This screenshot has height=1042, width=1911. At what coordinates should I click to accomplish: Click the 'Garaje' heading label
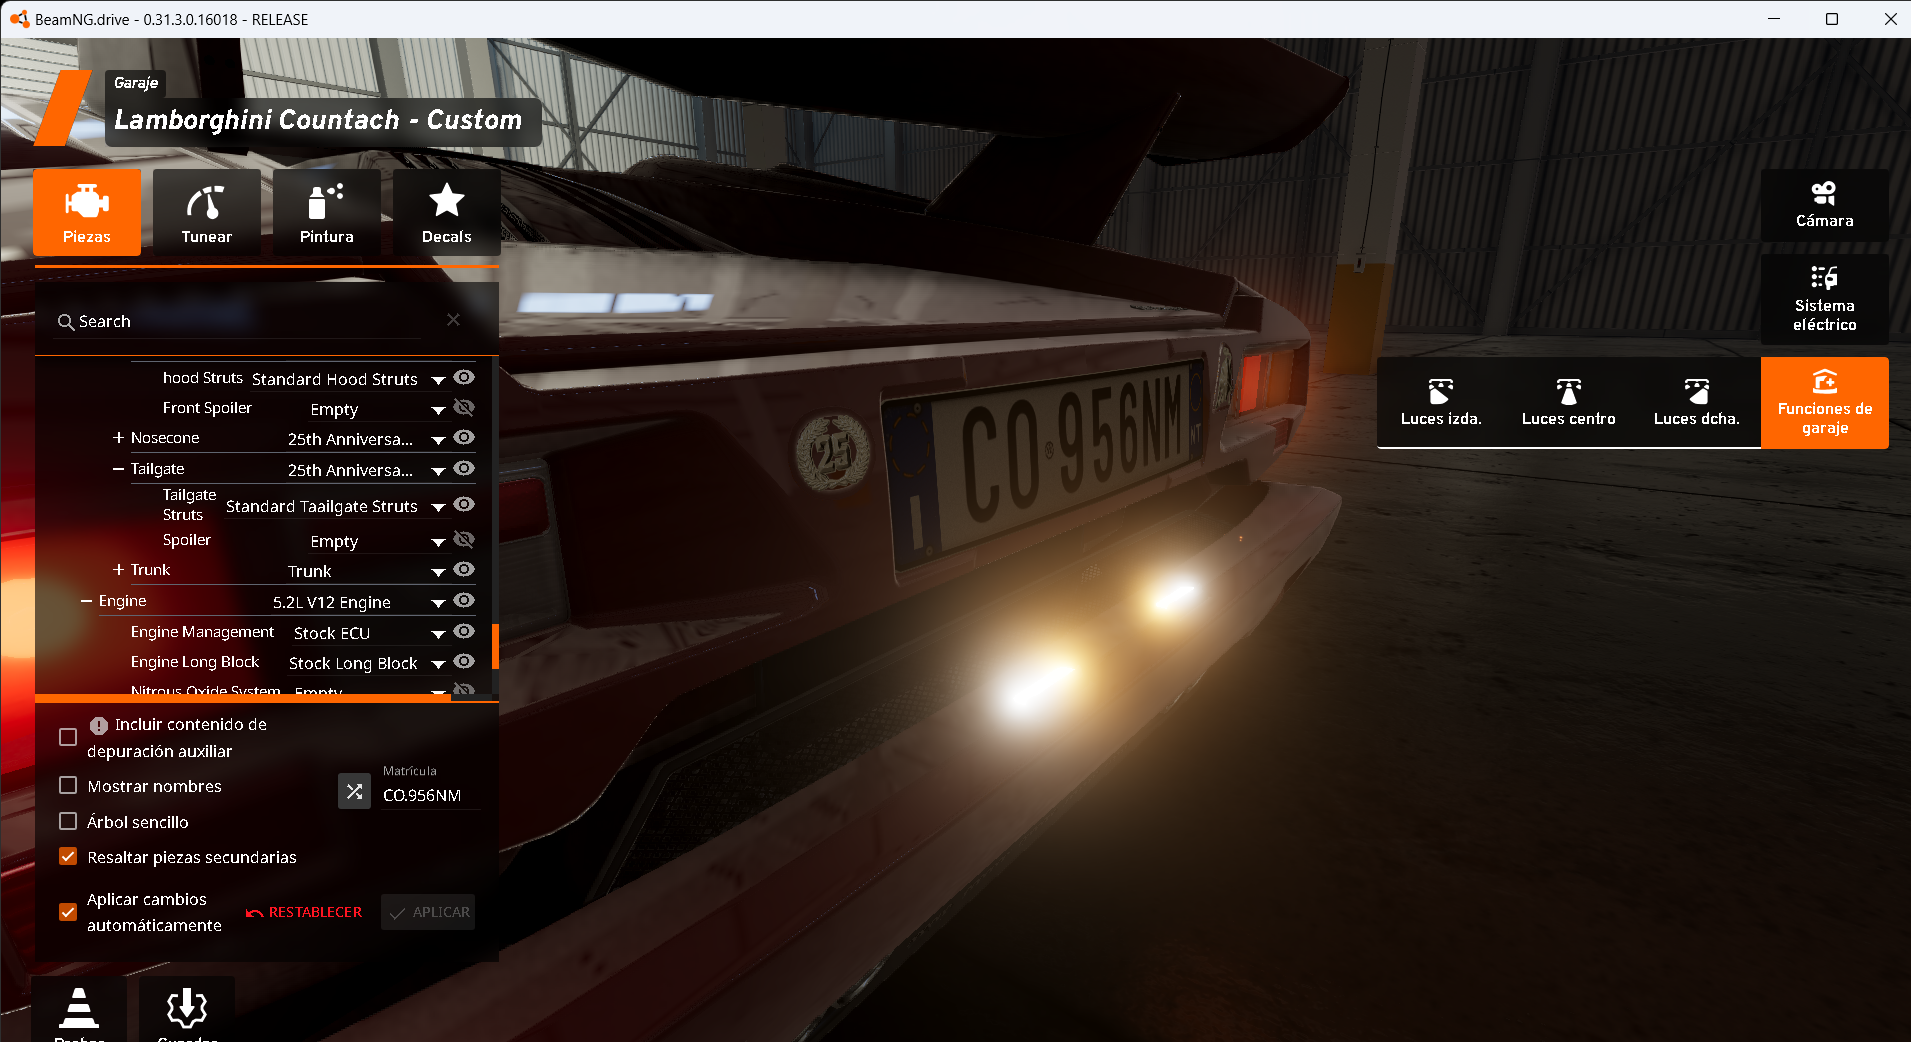click(x=136, y=83)
